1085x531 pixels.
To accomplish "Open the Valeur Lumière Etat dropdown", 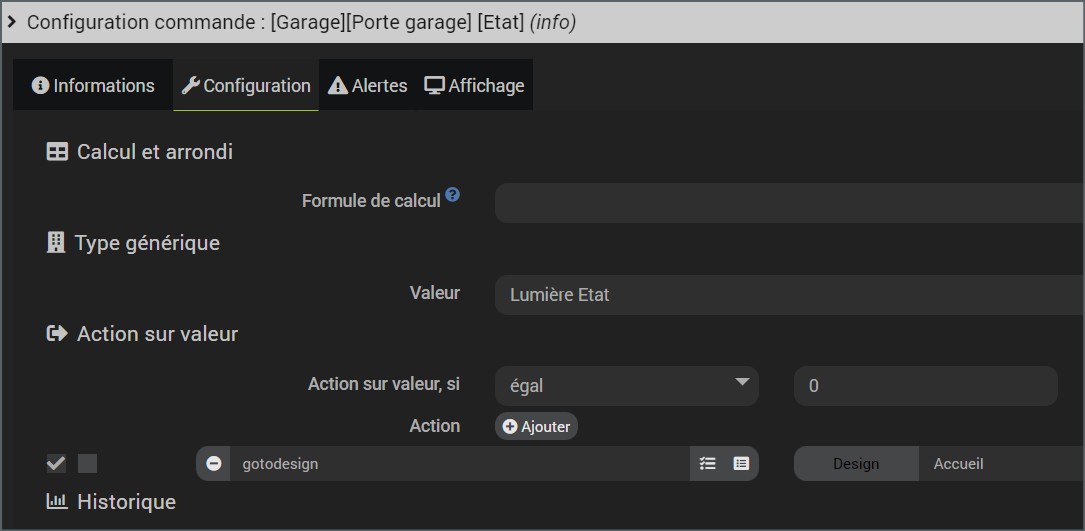I will [790, 295].
